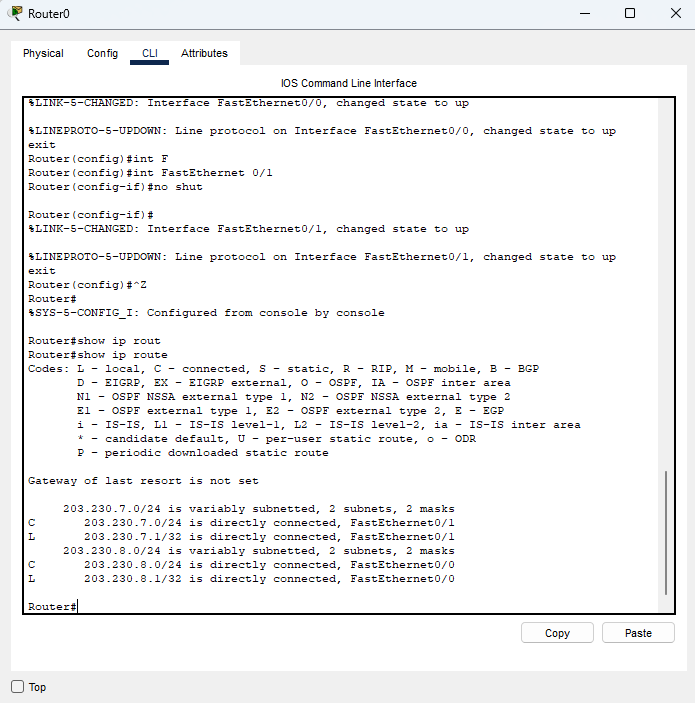Image resolution: width=695 pixels, height=703 pixels.
Task: Select the CLI tab
Action: point(149,53)
